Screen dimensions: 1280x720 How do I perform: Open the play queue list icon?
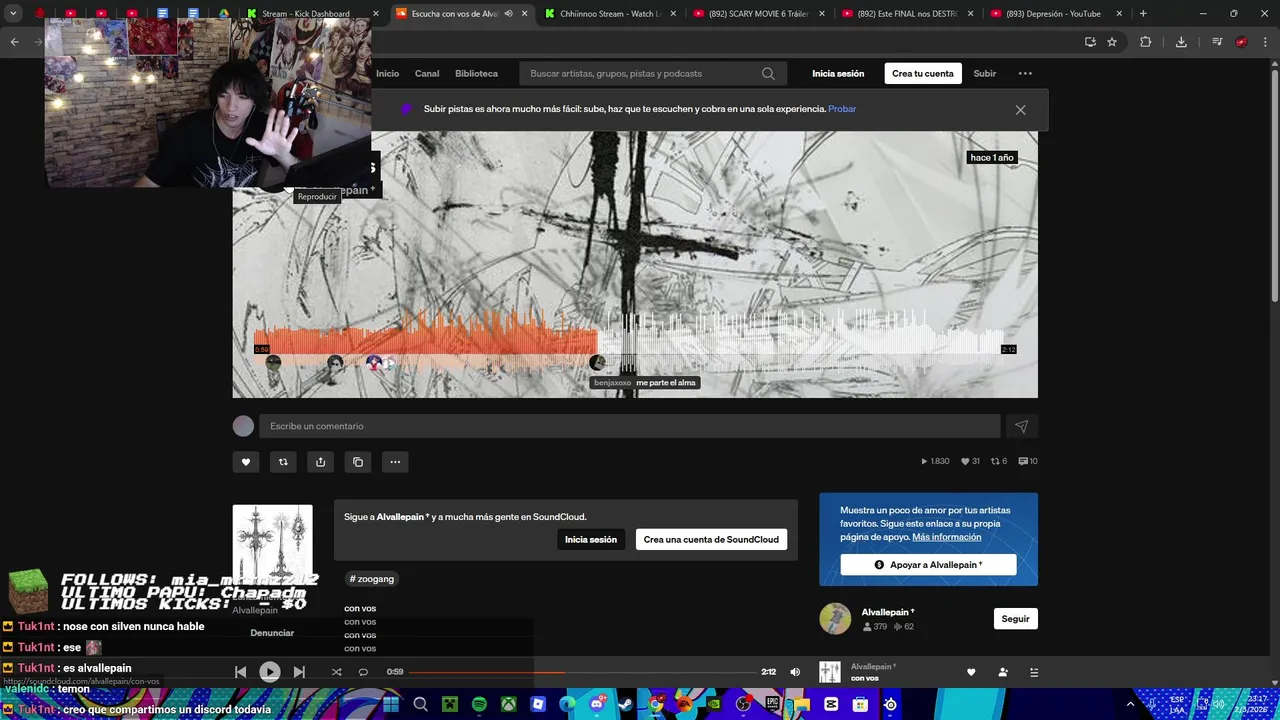coord(1034,672)
